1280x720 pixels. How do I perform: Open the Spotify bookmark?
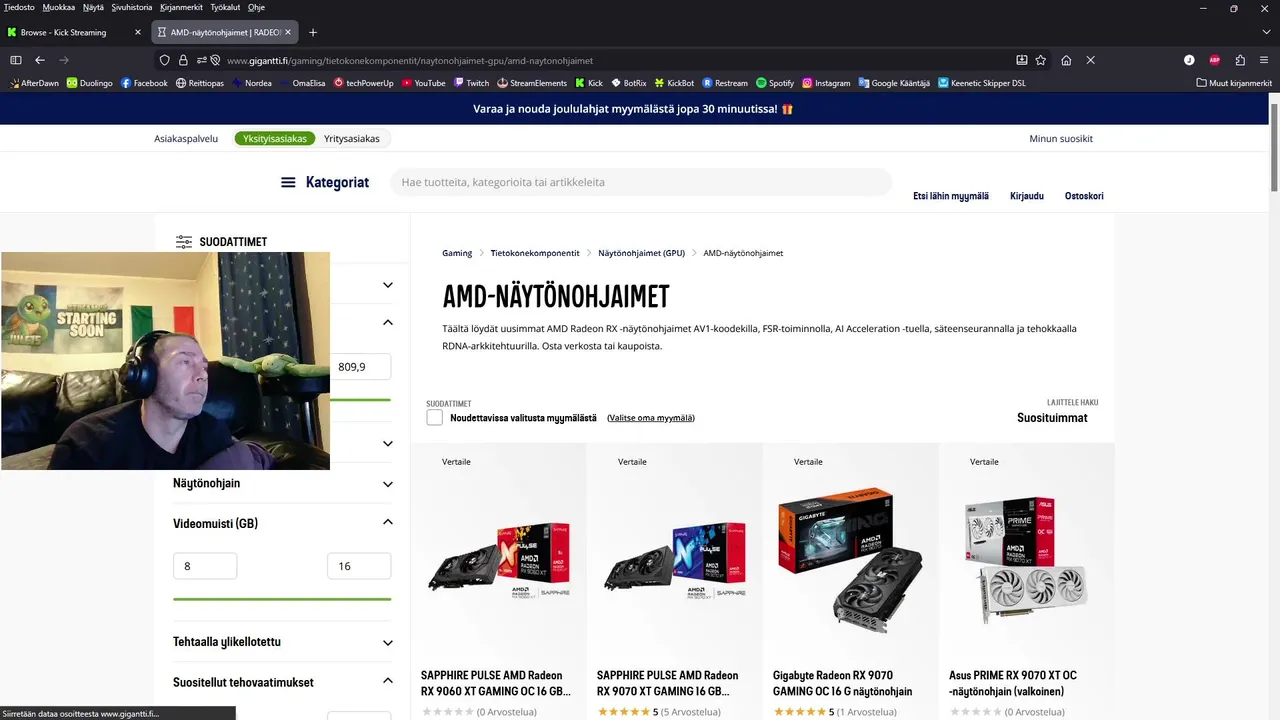point(775,83)
